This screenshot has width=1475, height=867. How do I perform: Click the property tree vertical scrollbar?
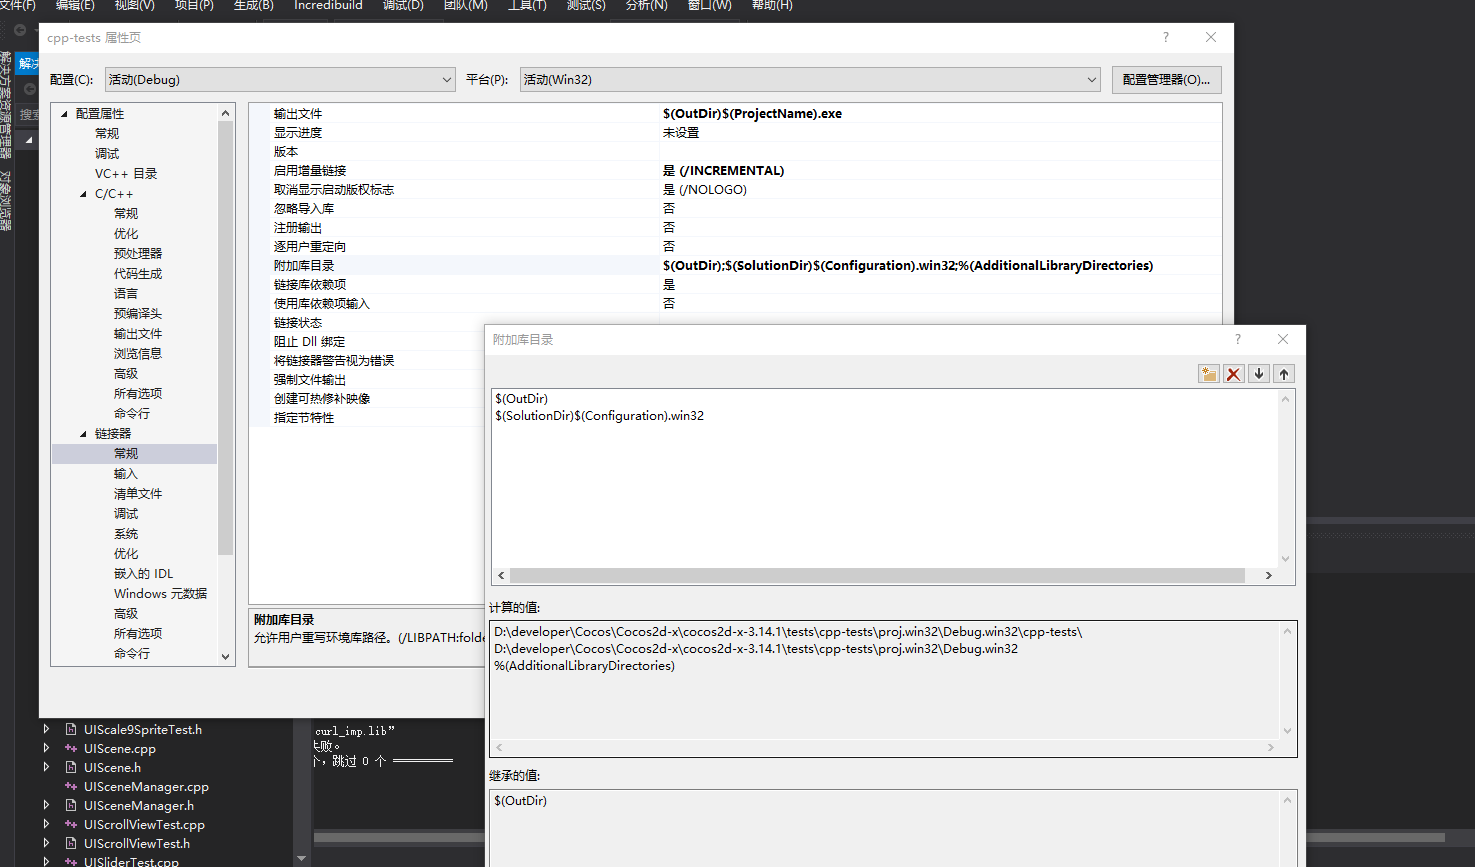[x=225, y=338]
